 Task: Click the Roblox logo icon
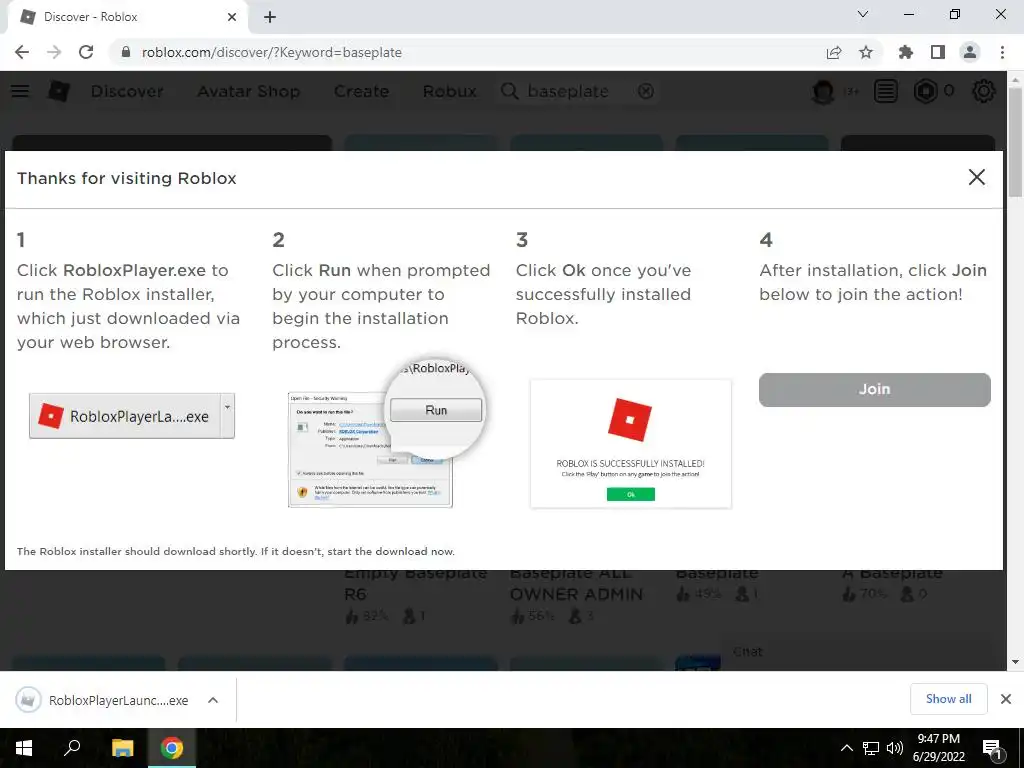pos(58,91)
